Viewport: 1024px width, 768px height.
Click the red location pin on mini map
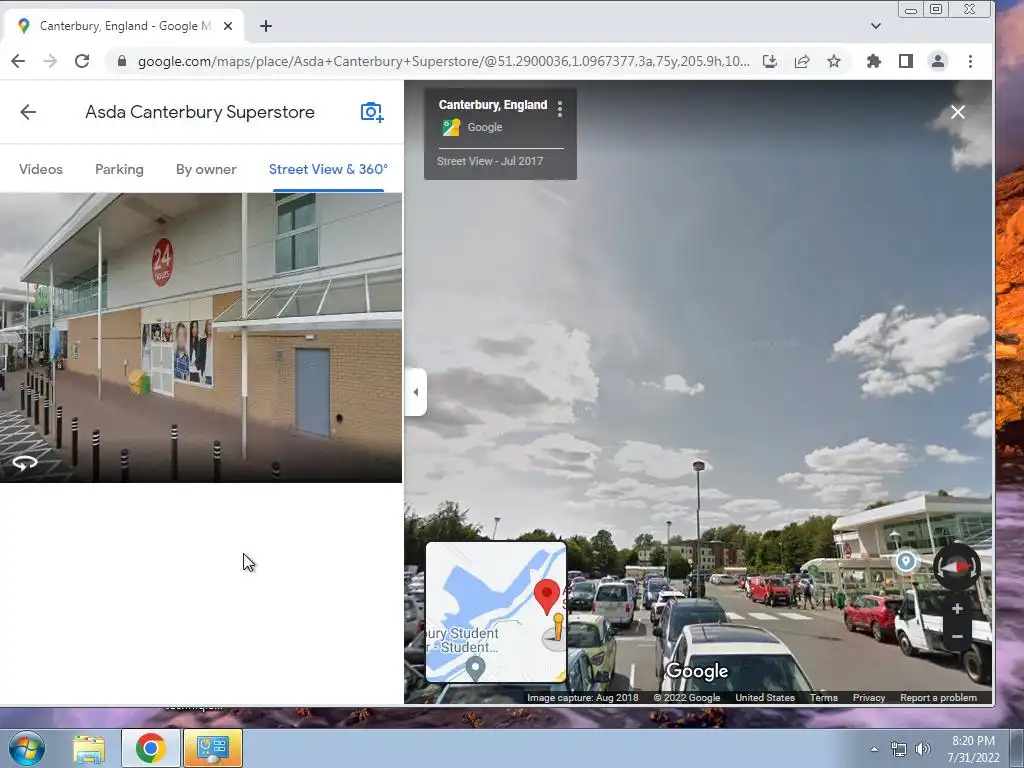[x=547, y=596]
